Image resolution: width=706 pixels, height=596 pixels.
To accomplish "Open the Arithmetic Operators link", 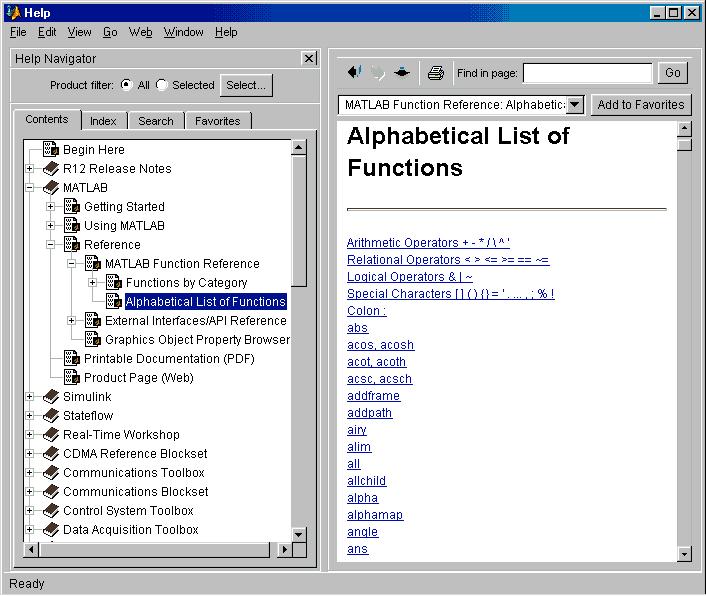I will click(x=428, y=243).
